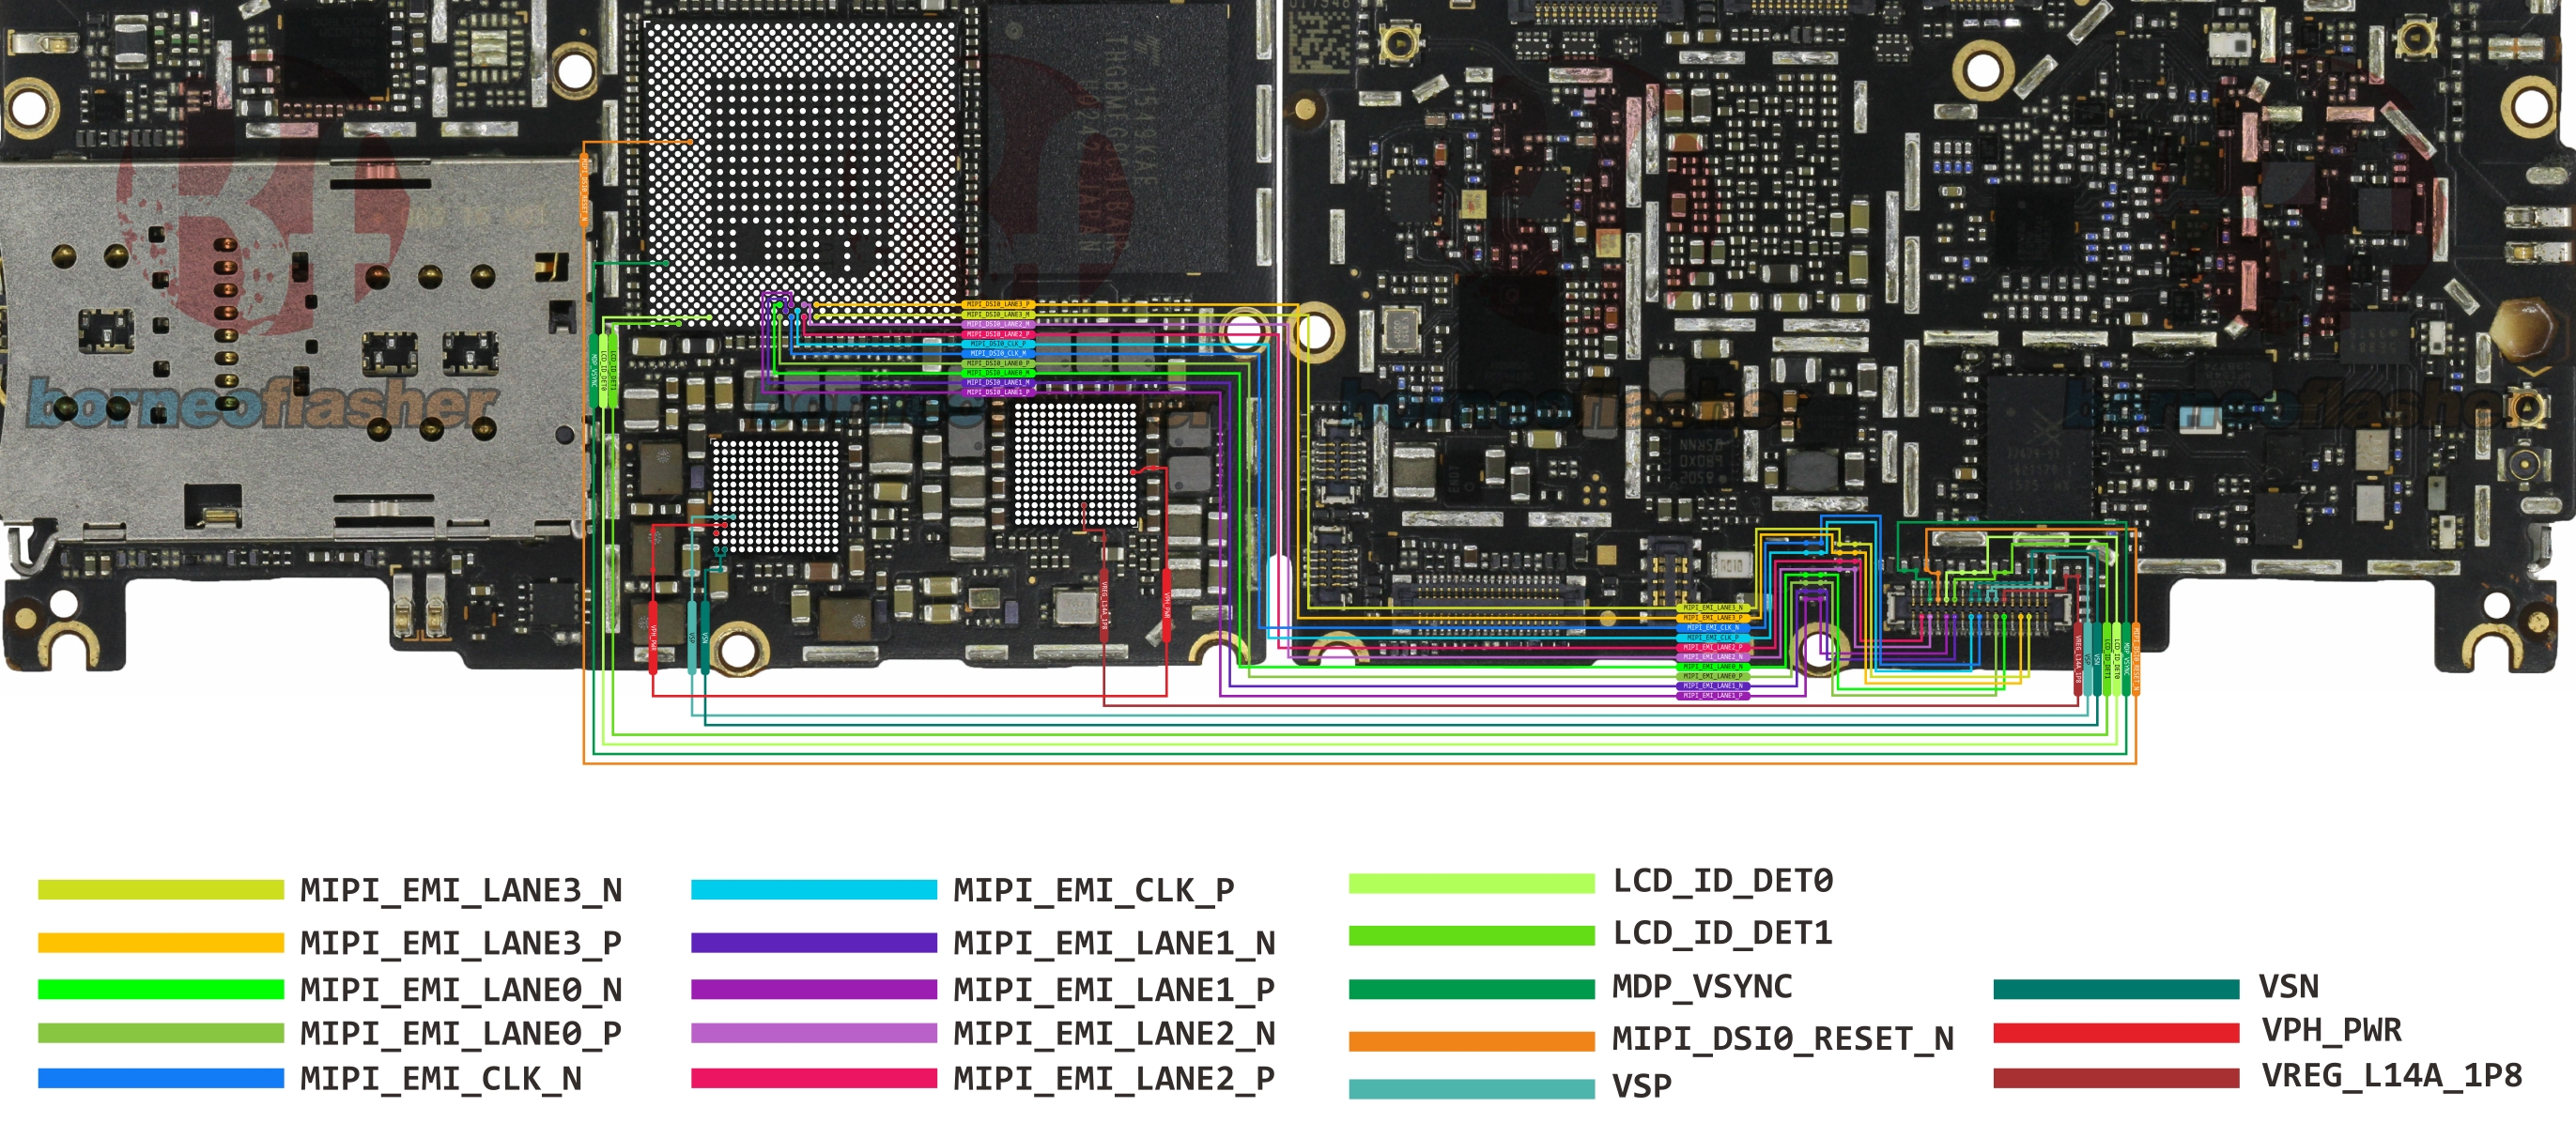This screenshot has width=2576, height=1123.
Task: Click the large legend text VSP
Action: pyautogui.click(x=1642, y=1086)
